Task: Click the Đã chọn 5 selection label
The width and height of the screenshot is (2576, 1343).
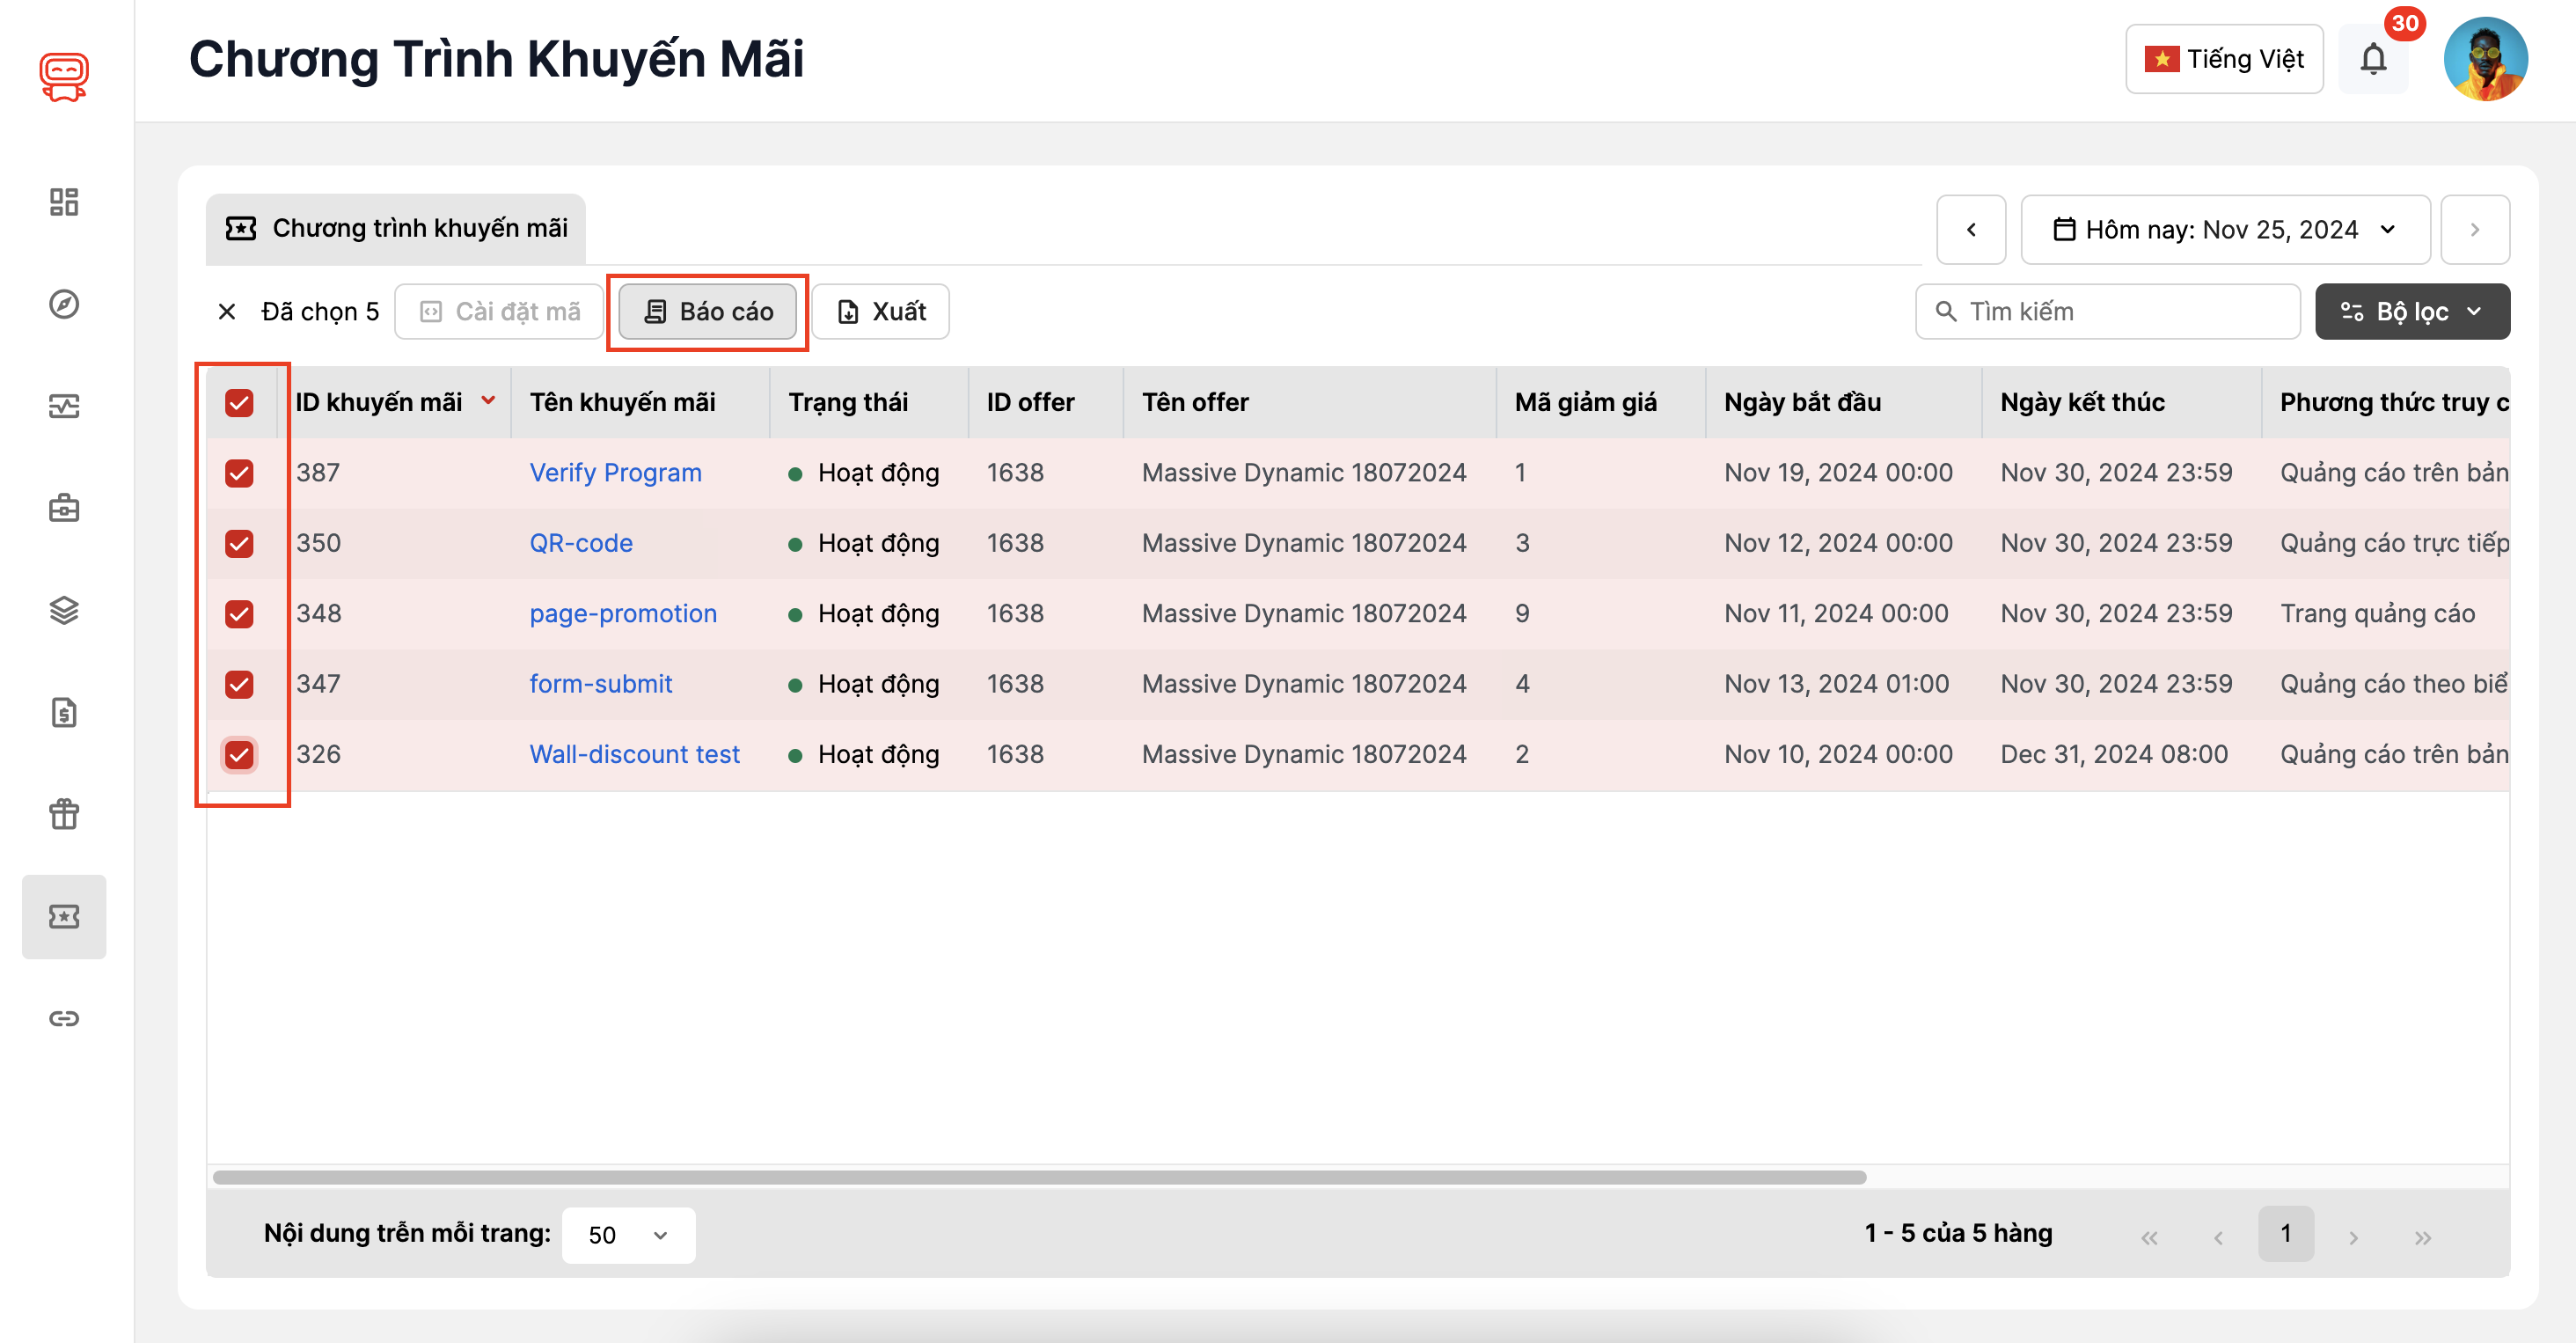Action: tap(320, 312)
